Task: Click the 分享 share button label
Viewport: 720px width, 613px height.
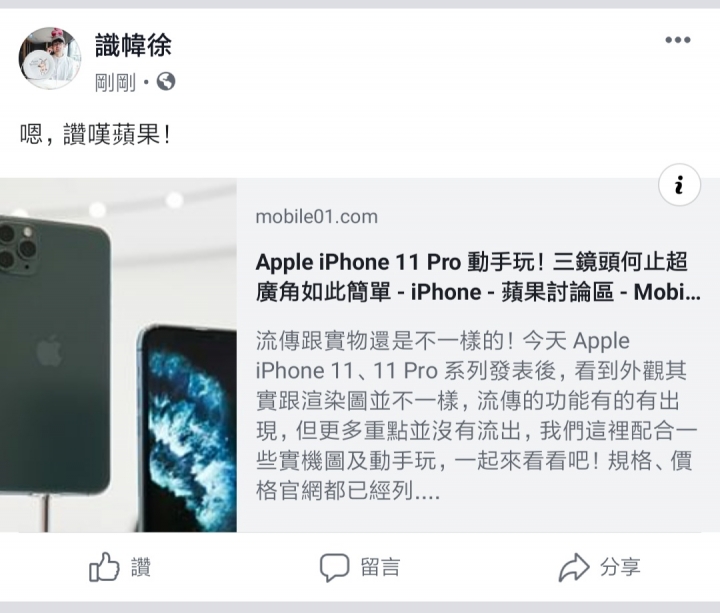Action: (x=620, y=567)
